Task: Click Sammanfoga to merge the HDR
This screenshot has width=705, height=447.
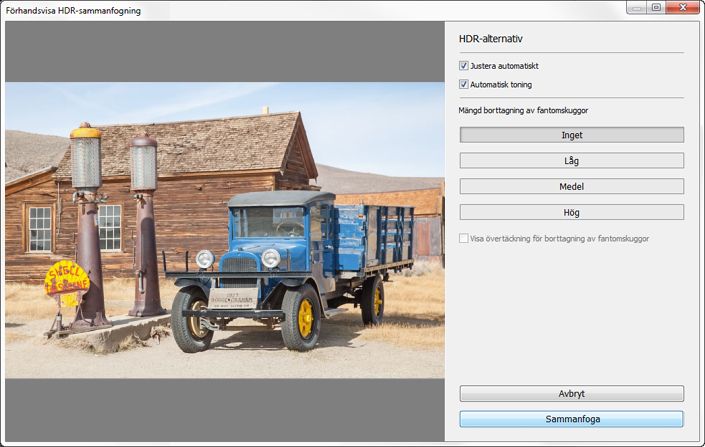Action: (571, 419)
